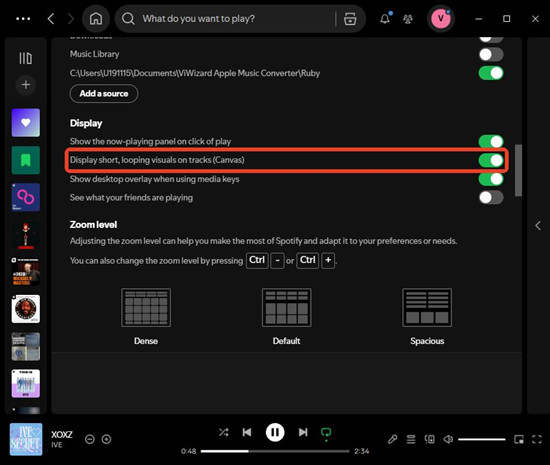Image resolution: width=550 pixels, height=465 pixels.
Task: Open the three-dot app menu
Action: pyautogui.click(x=23, y=19)
